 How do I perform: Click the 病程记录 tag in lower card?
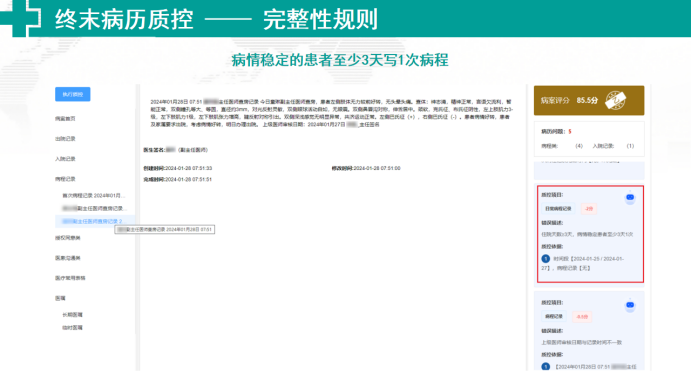(x=554, y=317)
